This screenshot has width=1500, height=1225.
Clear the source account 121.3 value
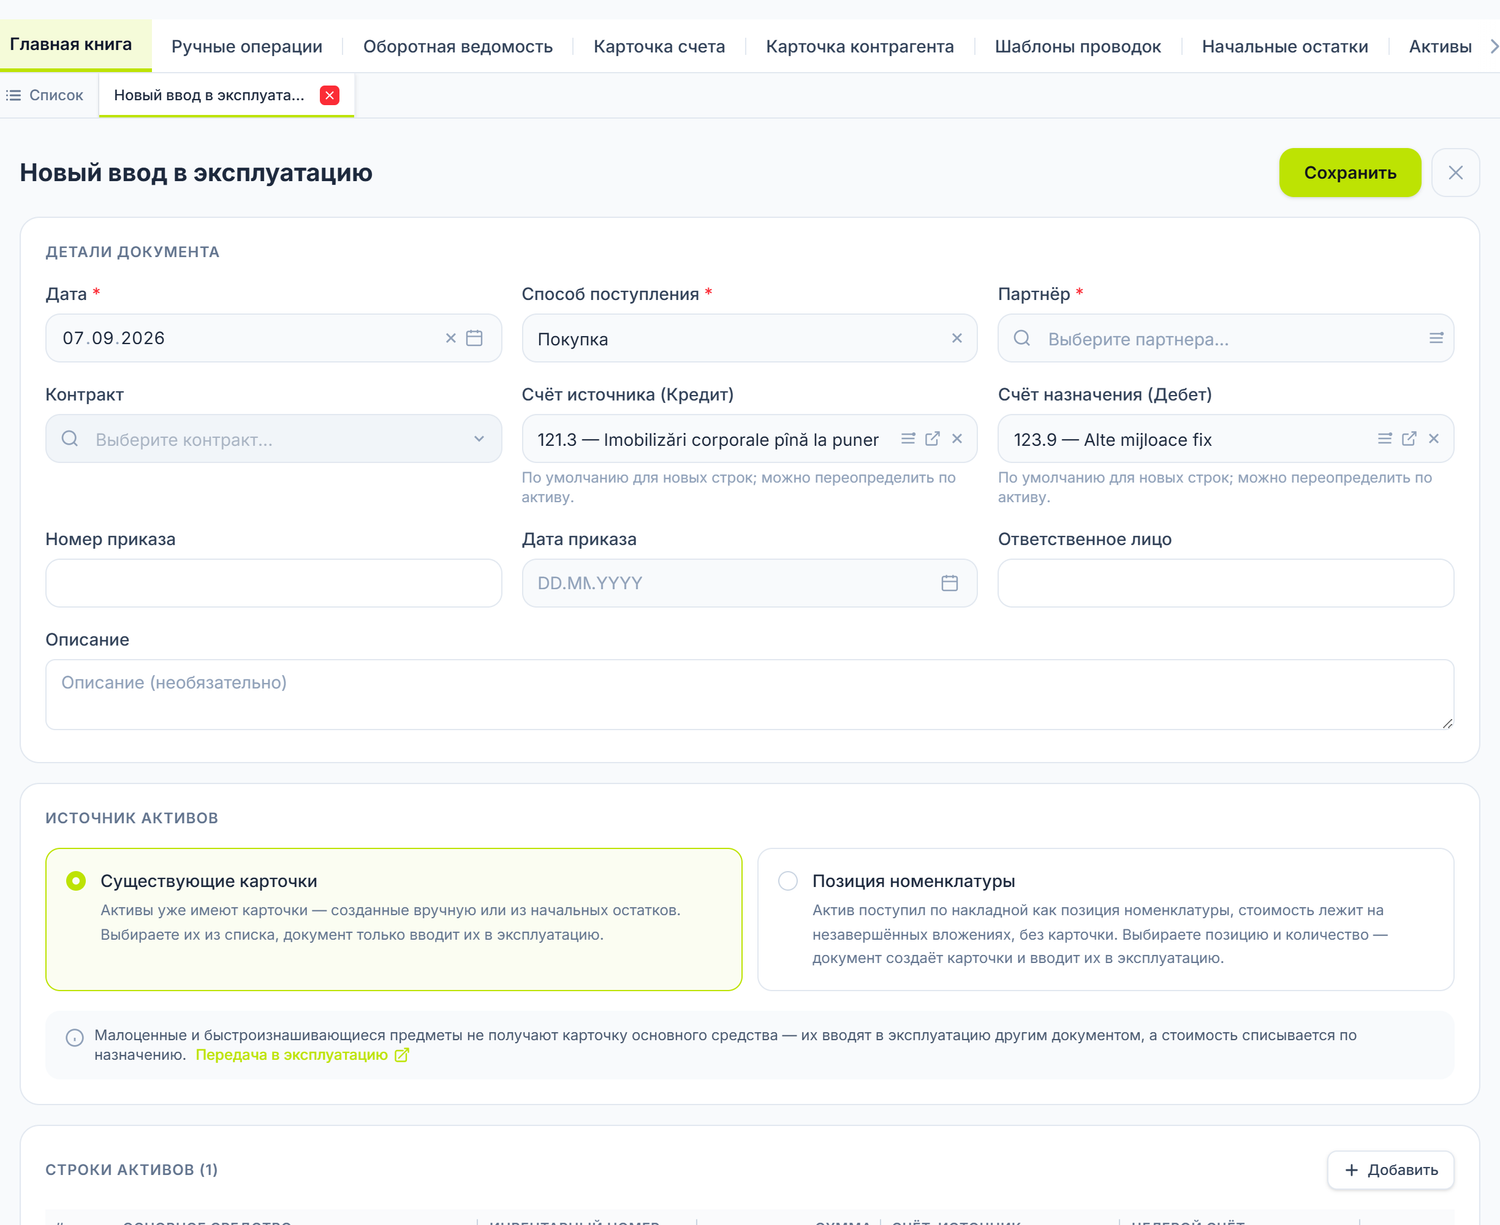(957, 438)
